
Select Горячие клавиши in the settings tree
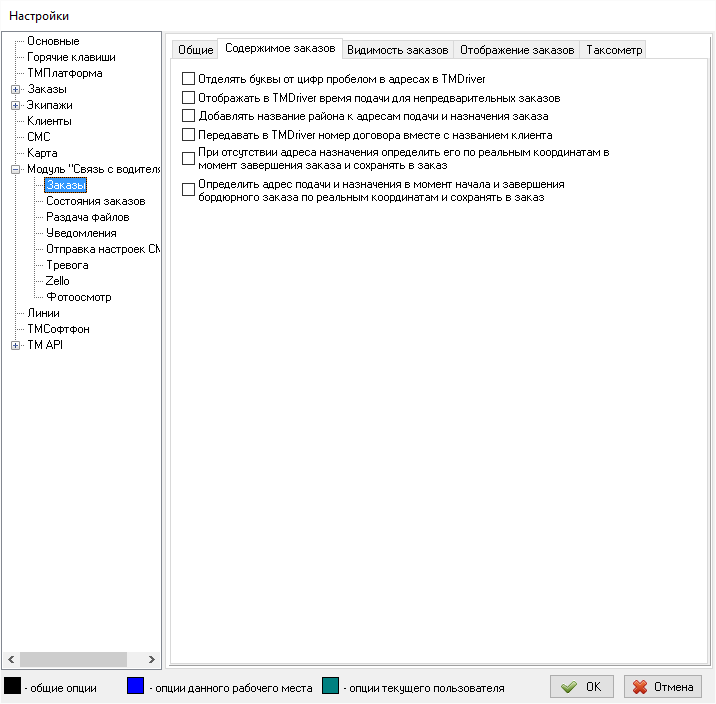coord(71,57)
